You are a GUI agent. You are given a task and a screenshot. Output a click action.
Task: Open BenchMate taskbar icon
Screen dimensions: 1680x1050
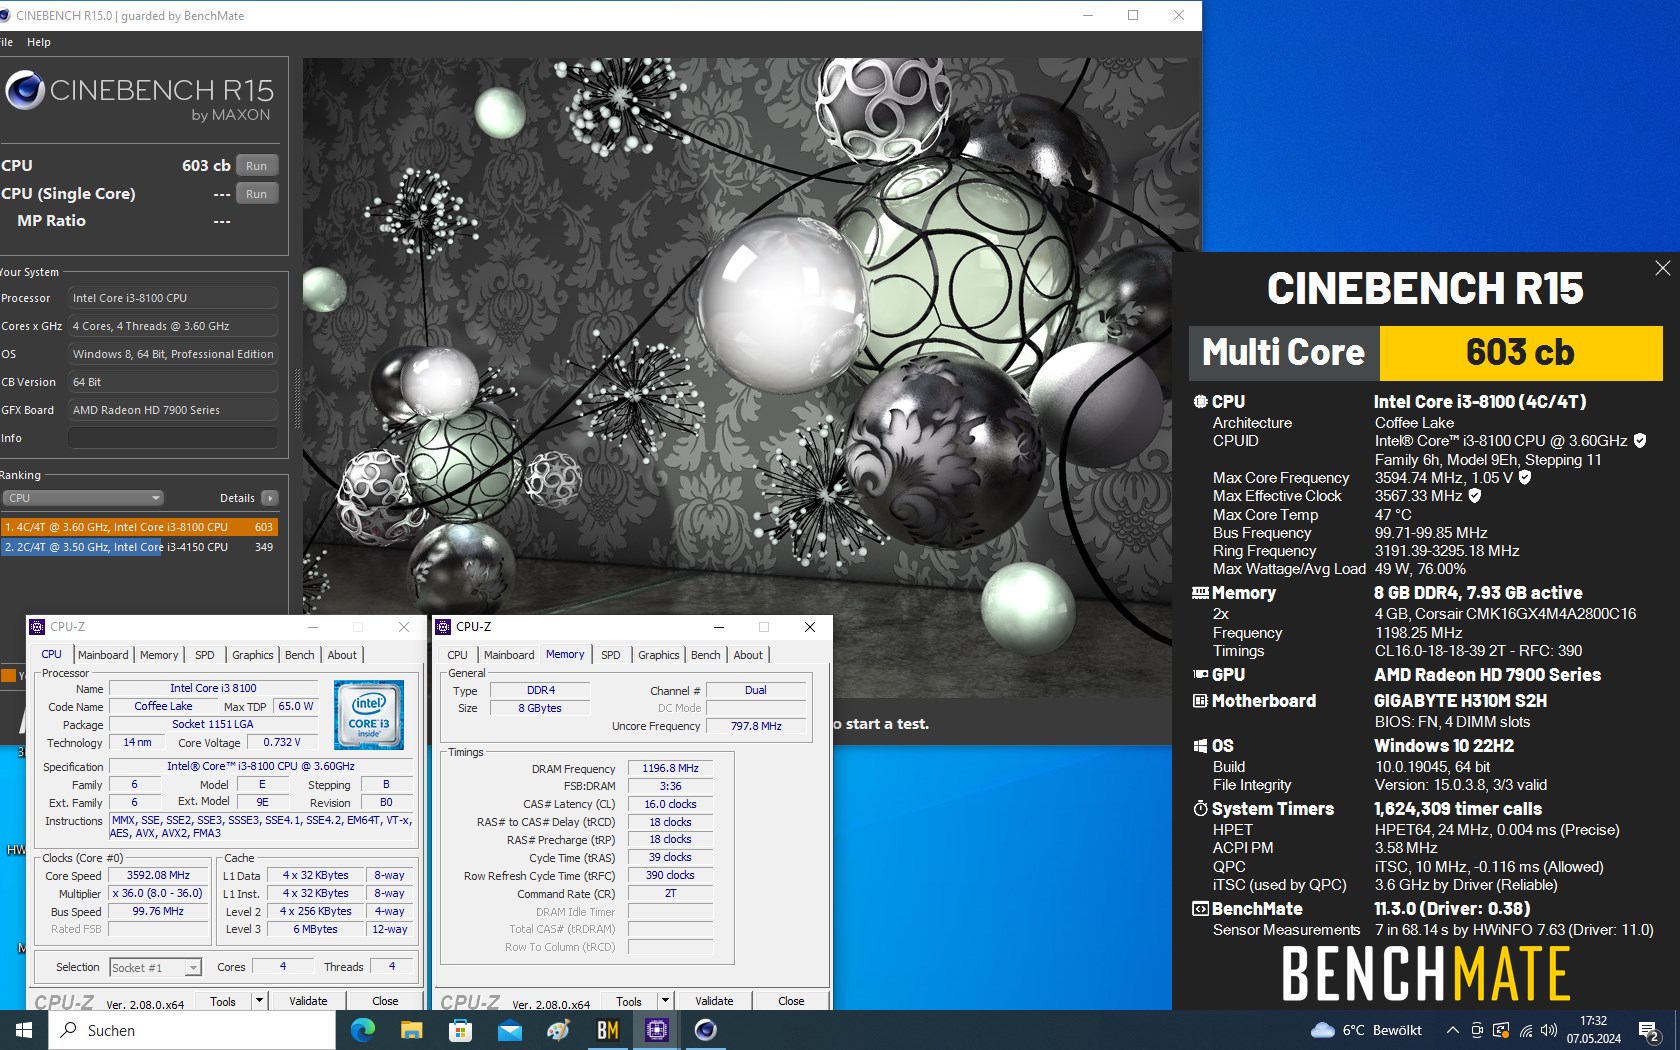point(607,1030)
